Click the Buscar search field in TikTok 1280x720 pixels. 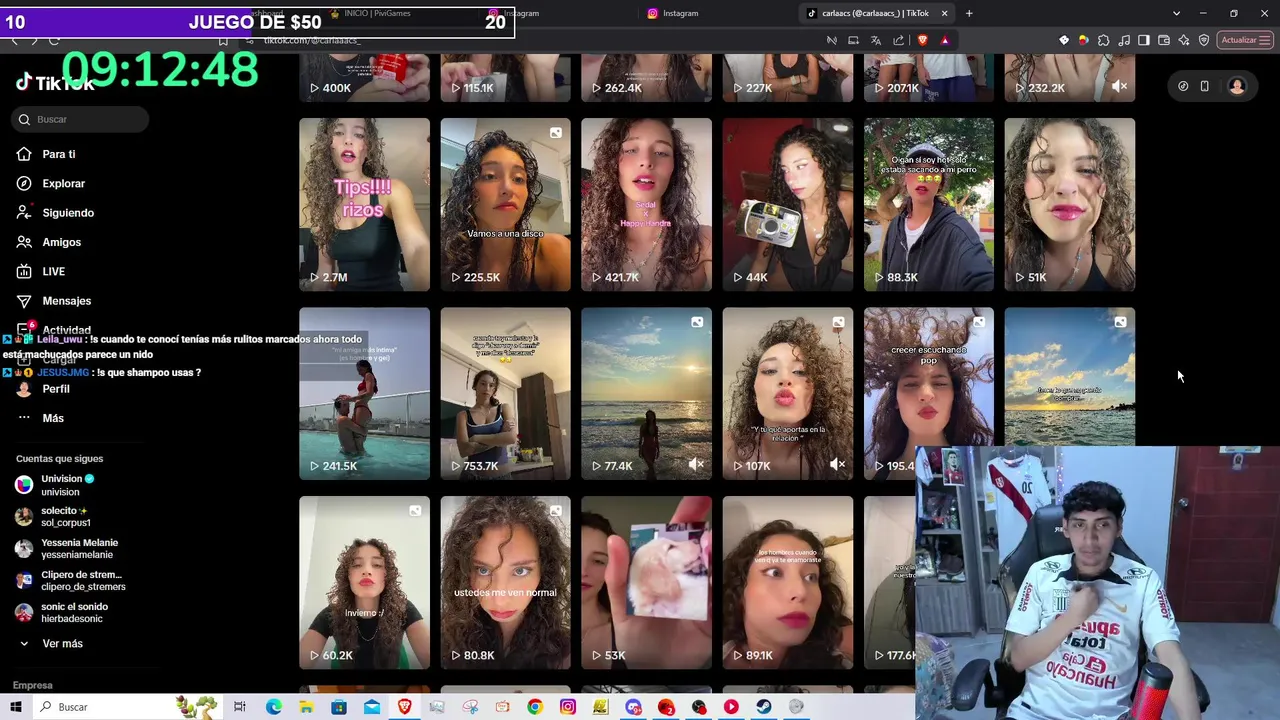80,119
